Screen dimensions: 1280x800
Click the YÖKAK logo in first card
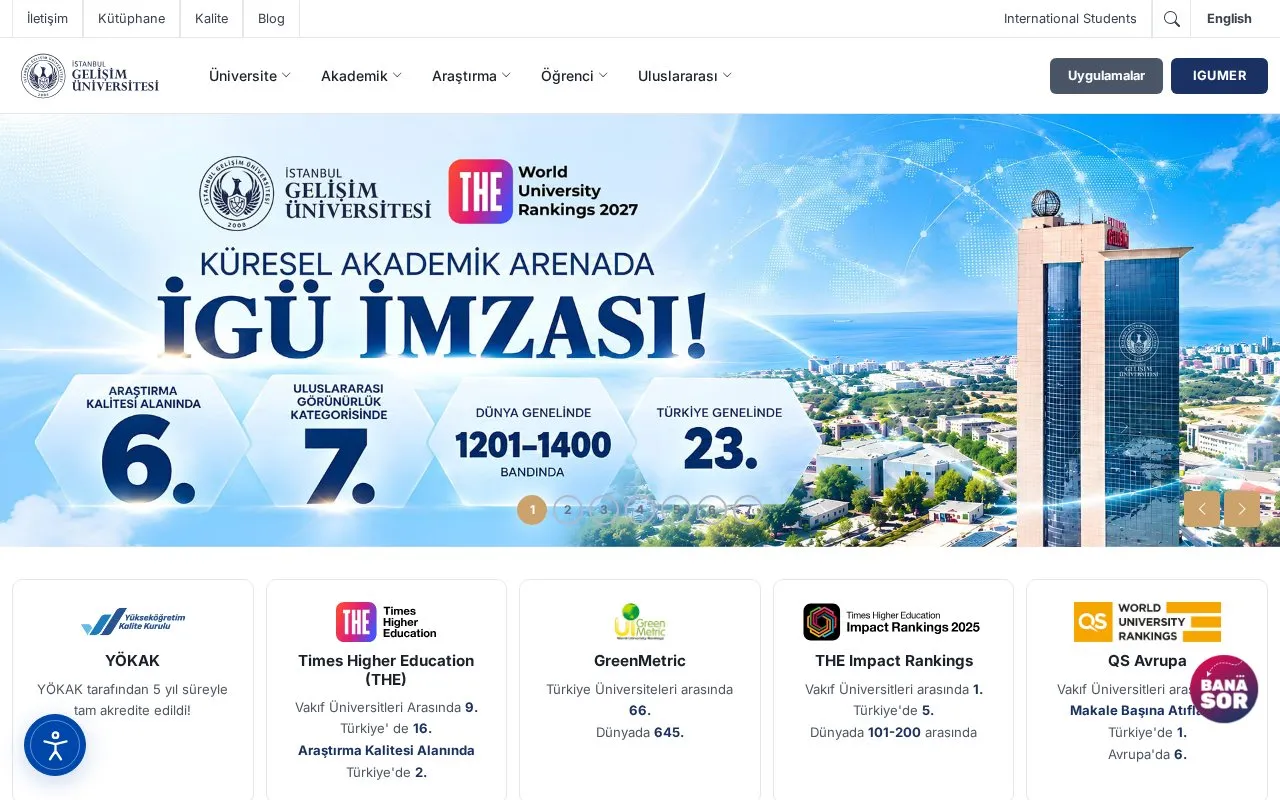click(133, 622)
